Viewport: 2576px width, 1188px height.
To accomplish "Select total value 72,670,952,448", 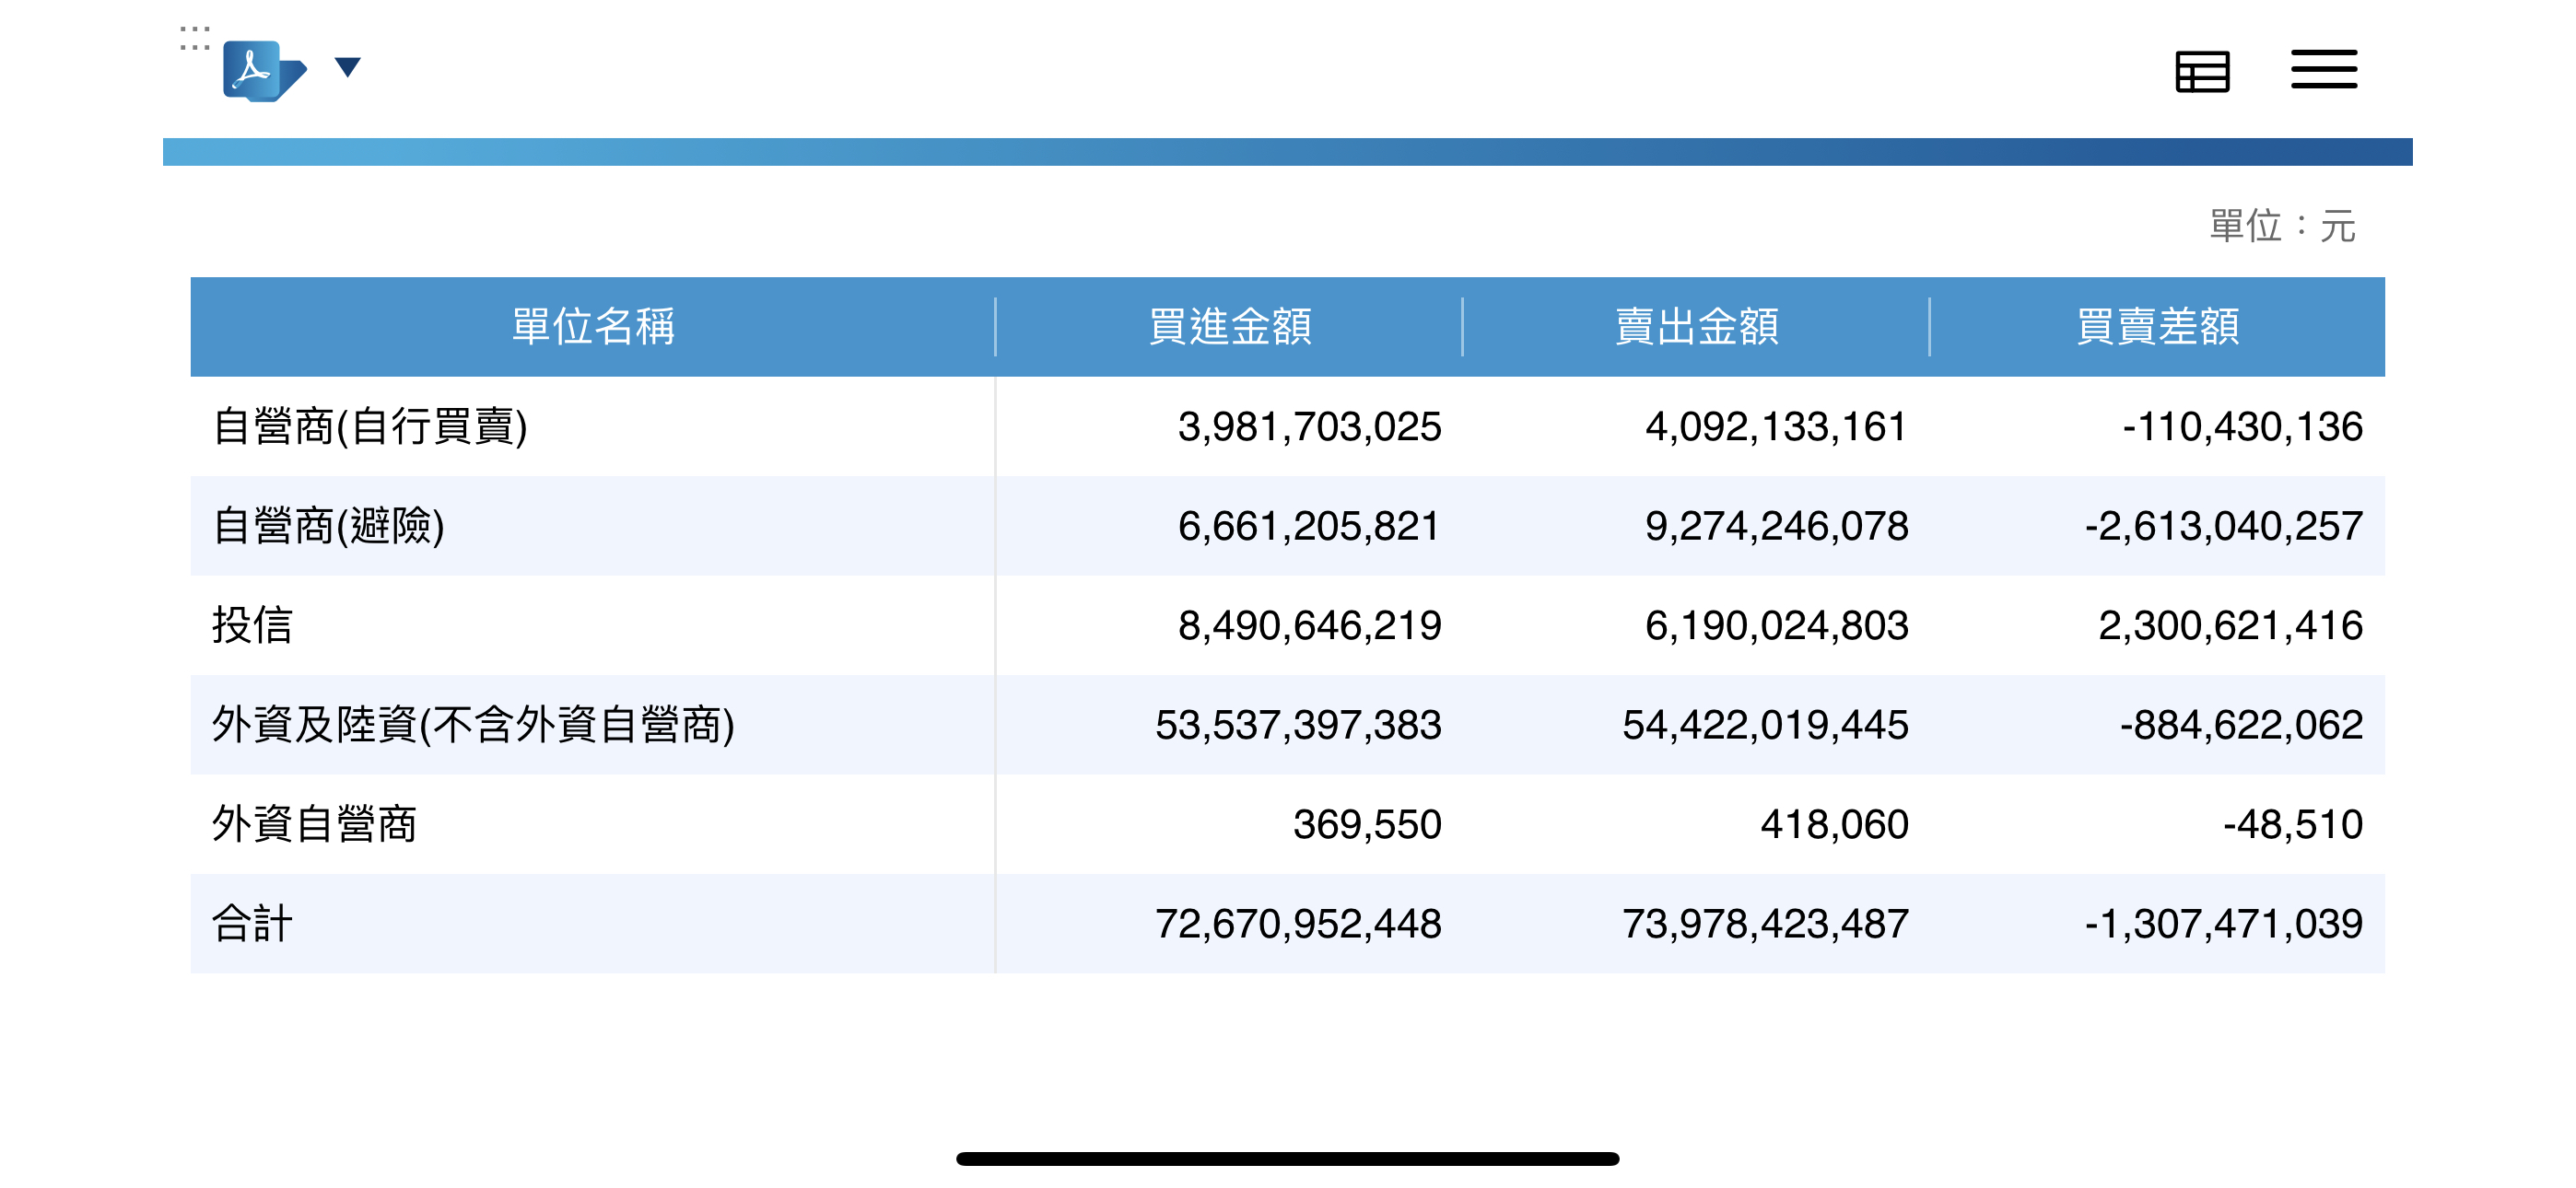I will pyautogui.click(x=1298, y=924).
